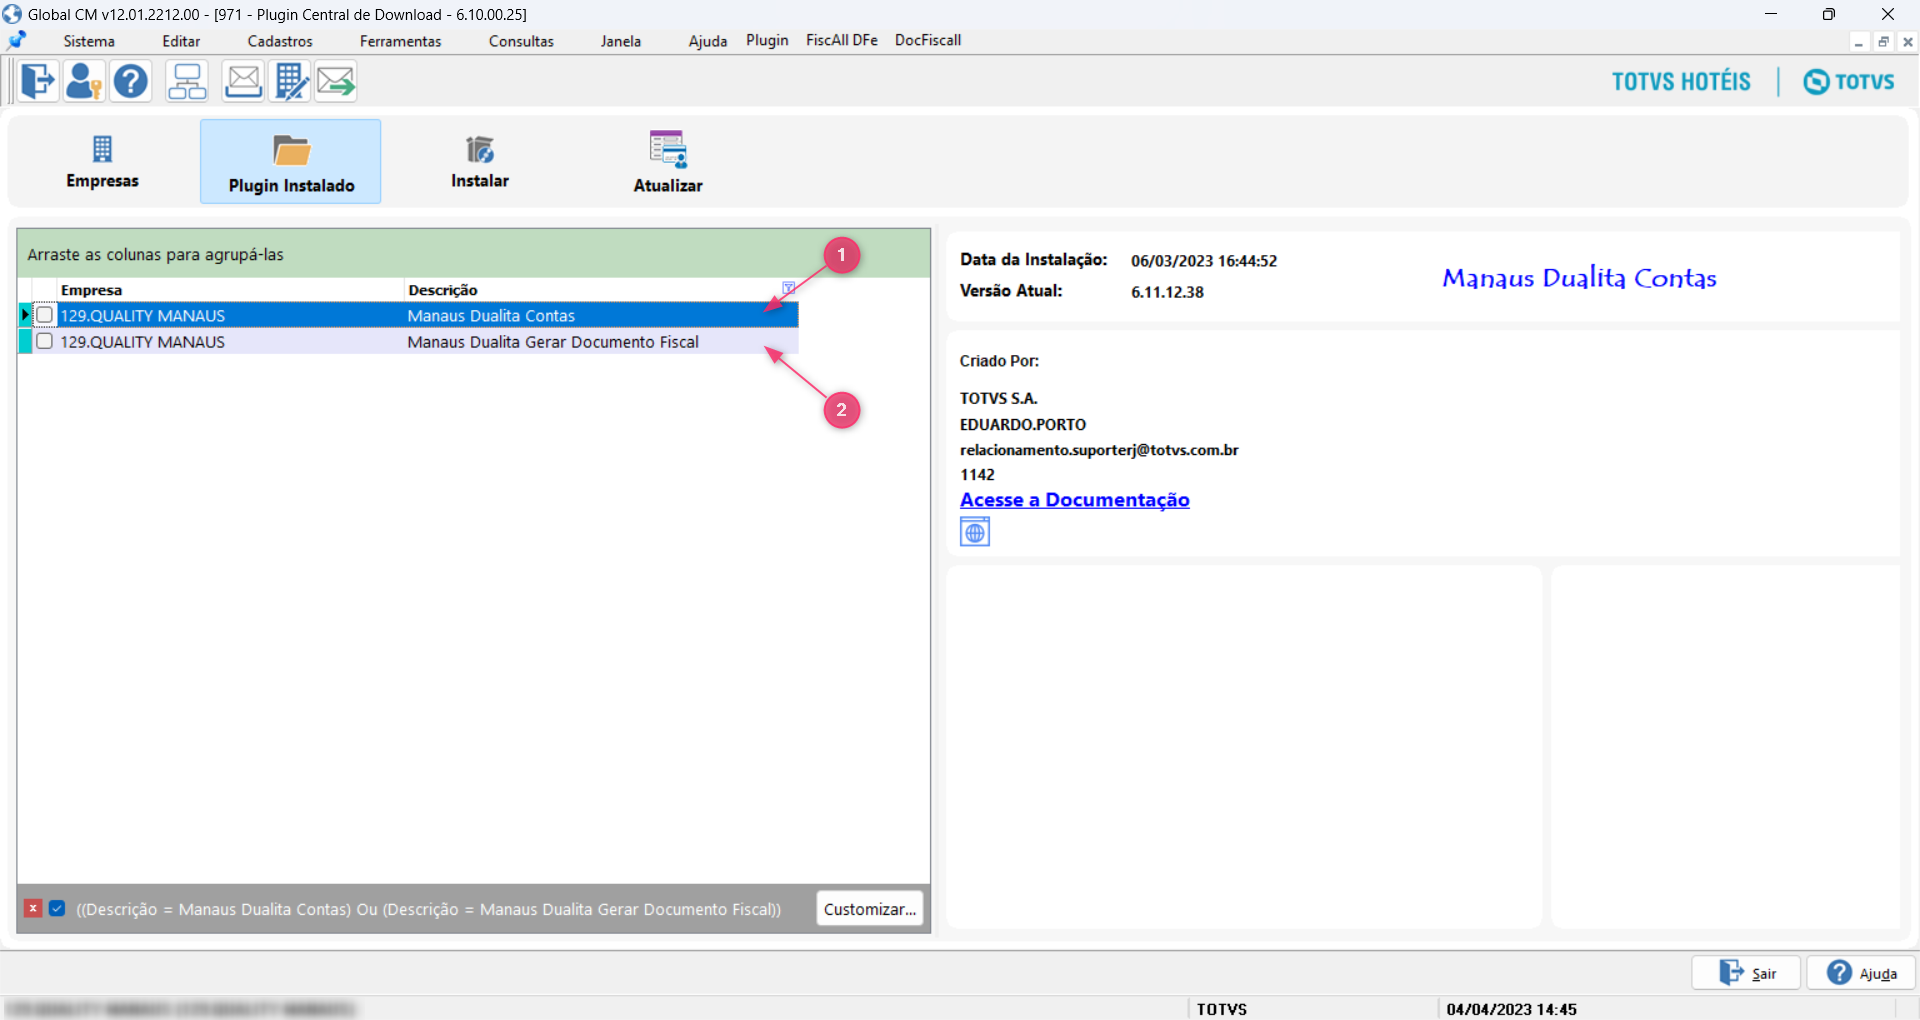Click the filter icon in Descrição column header
This screenshot has width=1920, height=1020.
point(788,288)
